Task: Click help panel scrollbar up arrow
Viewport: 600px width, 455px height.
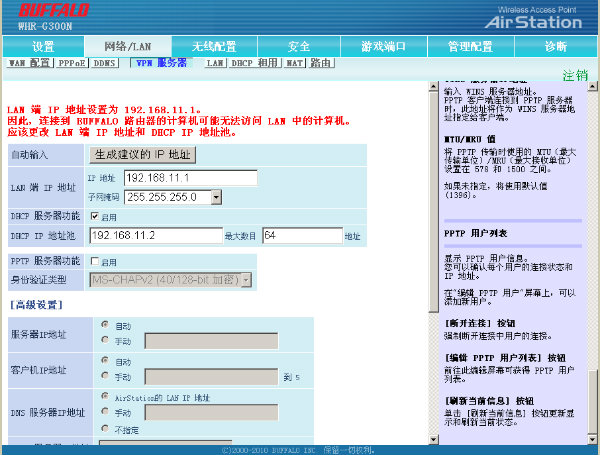Action: (x=592, y=86)
